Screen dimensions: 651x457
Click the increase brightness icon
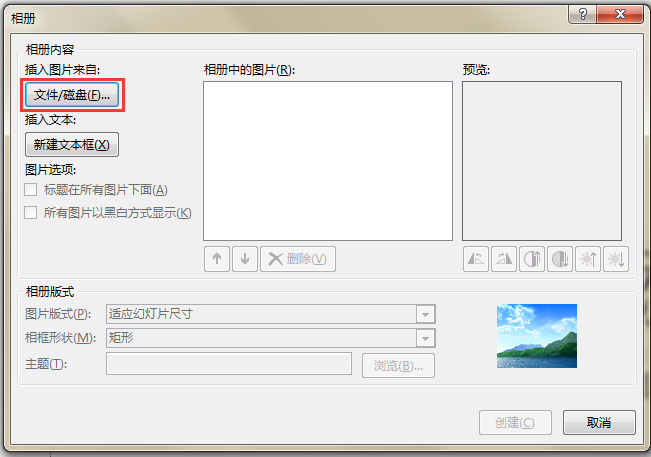tap(588, 259)
